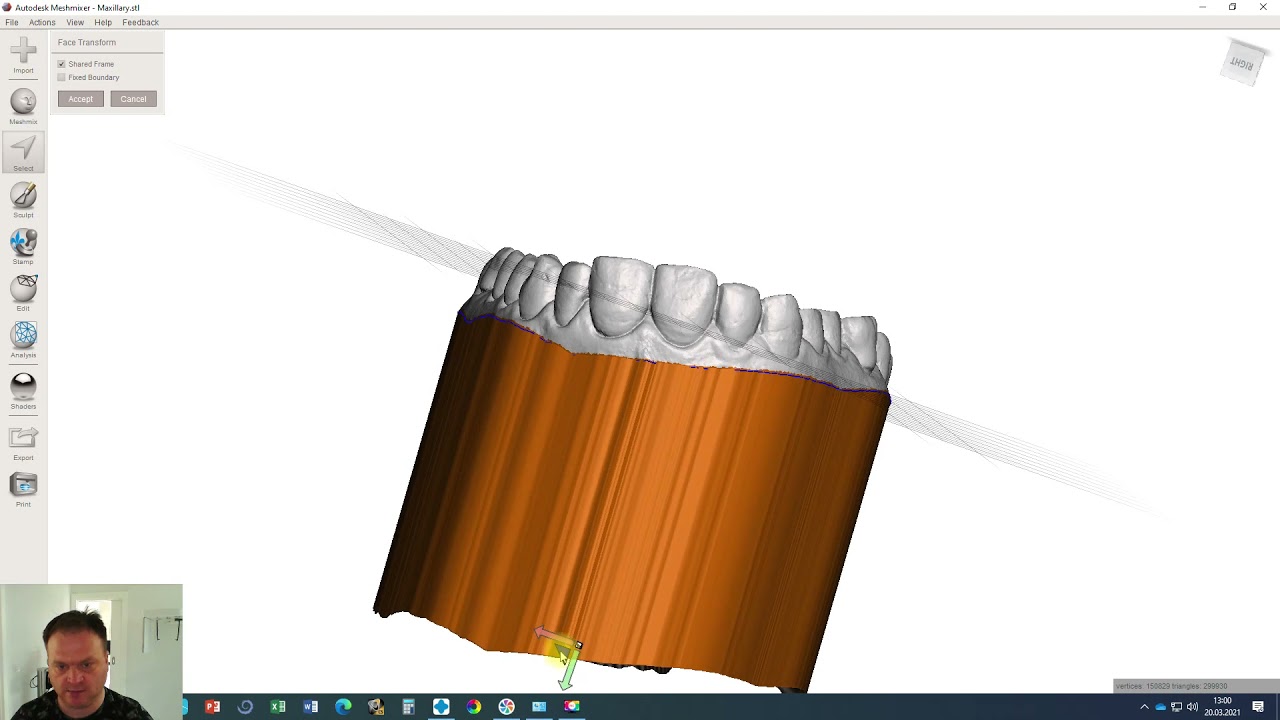Click the vertices and triangles status text
1280x720 pixels.
[1171, 686]
